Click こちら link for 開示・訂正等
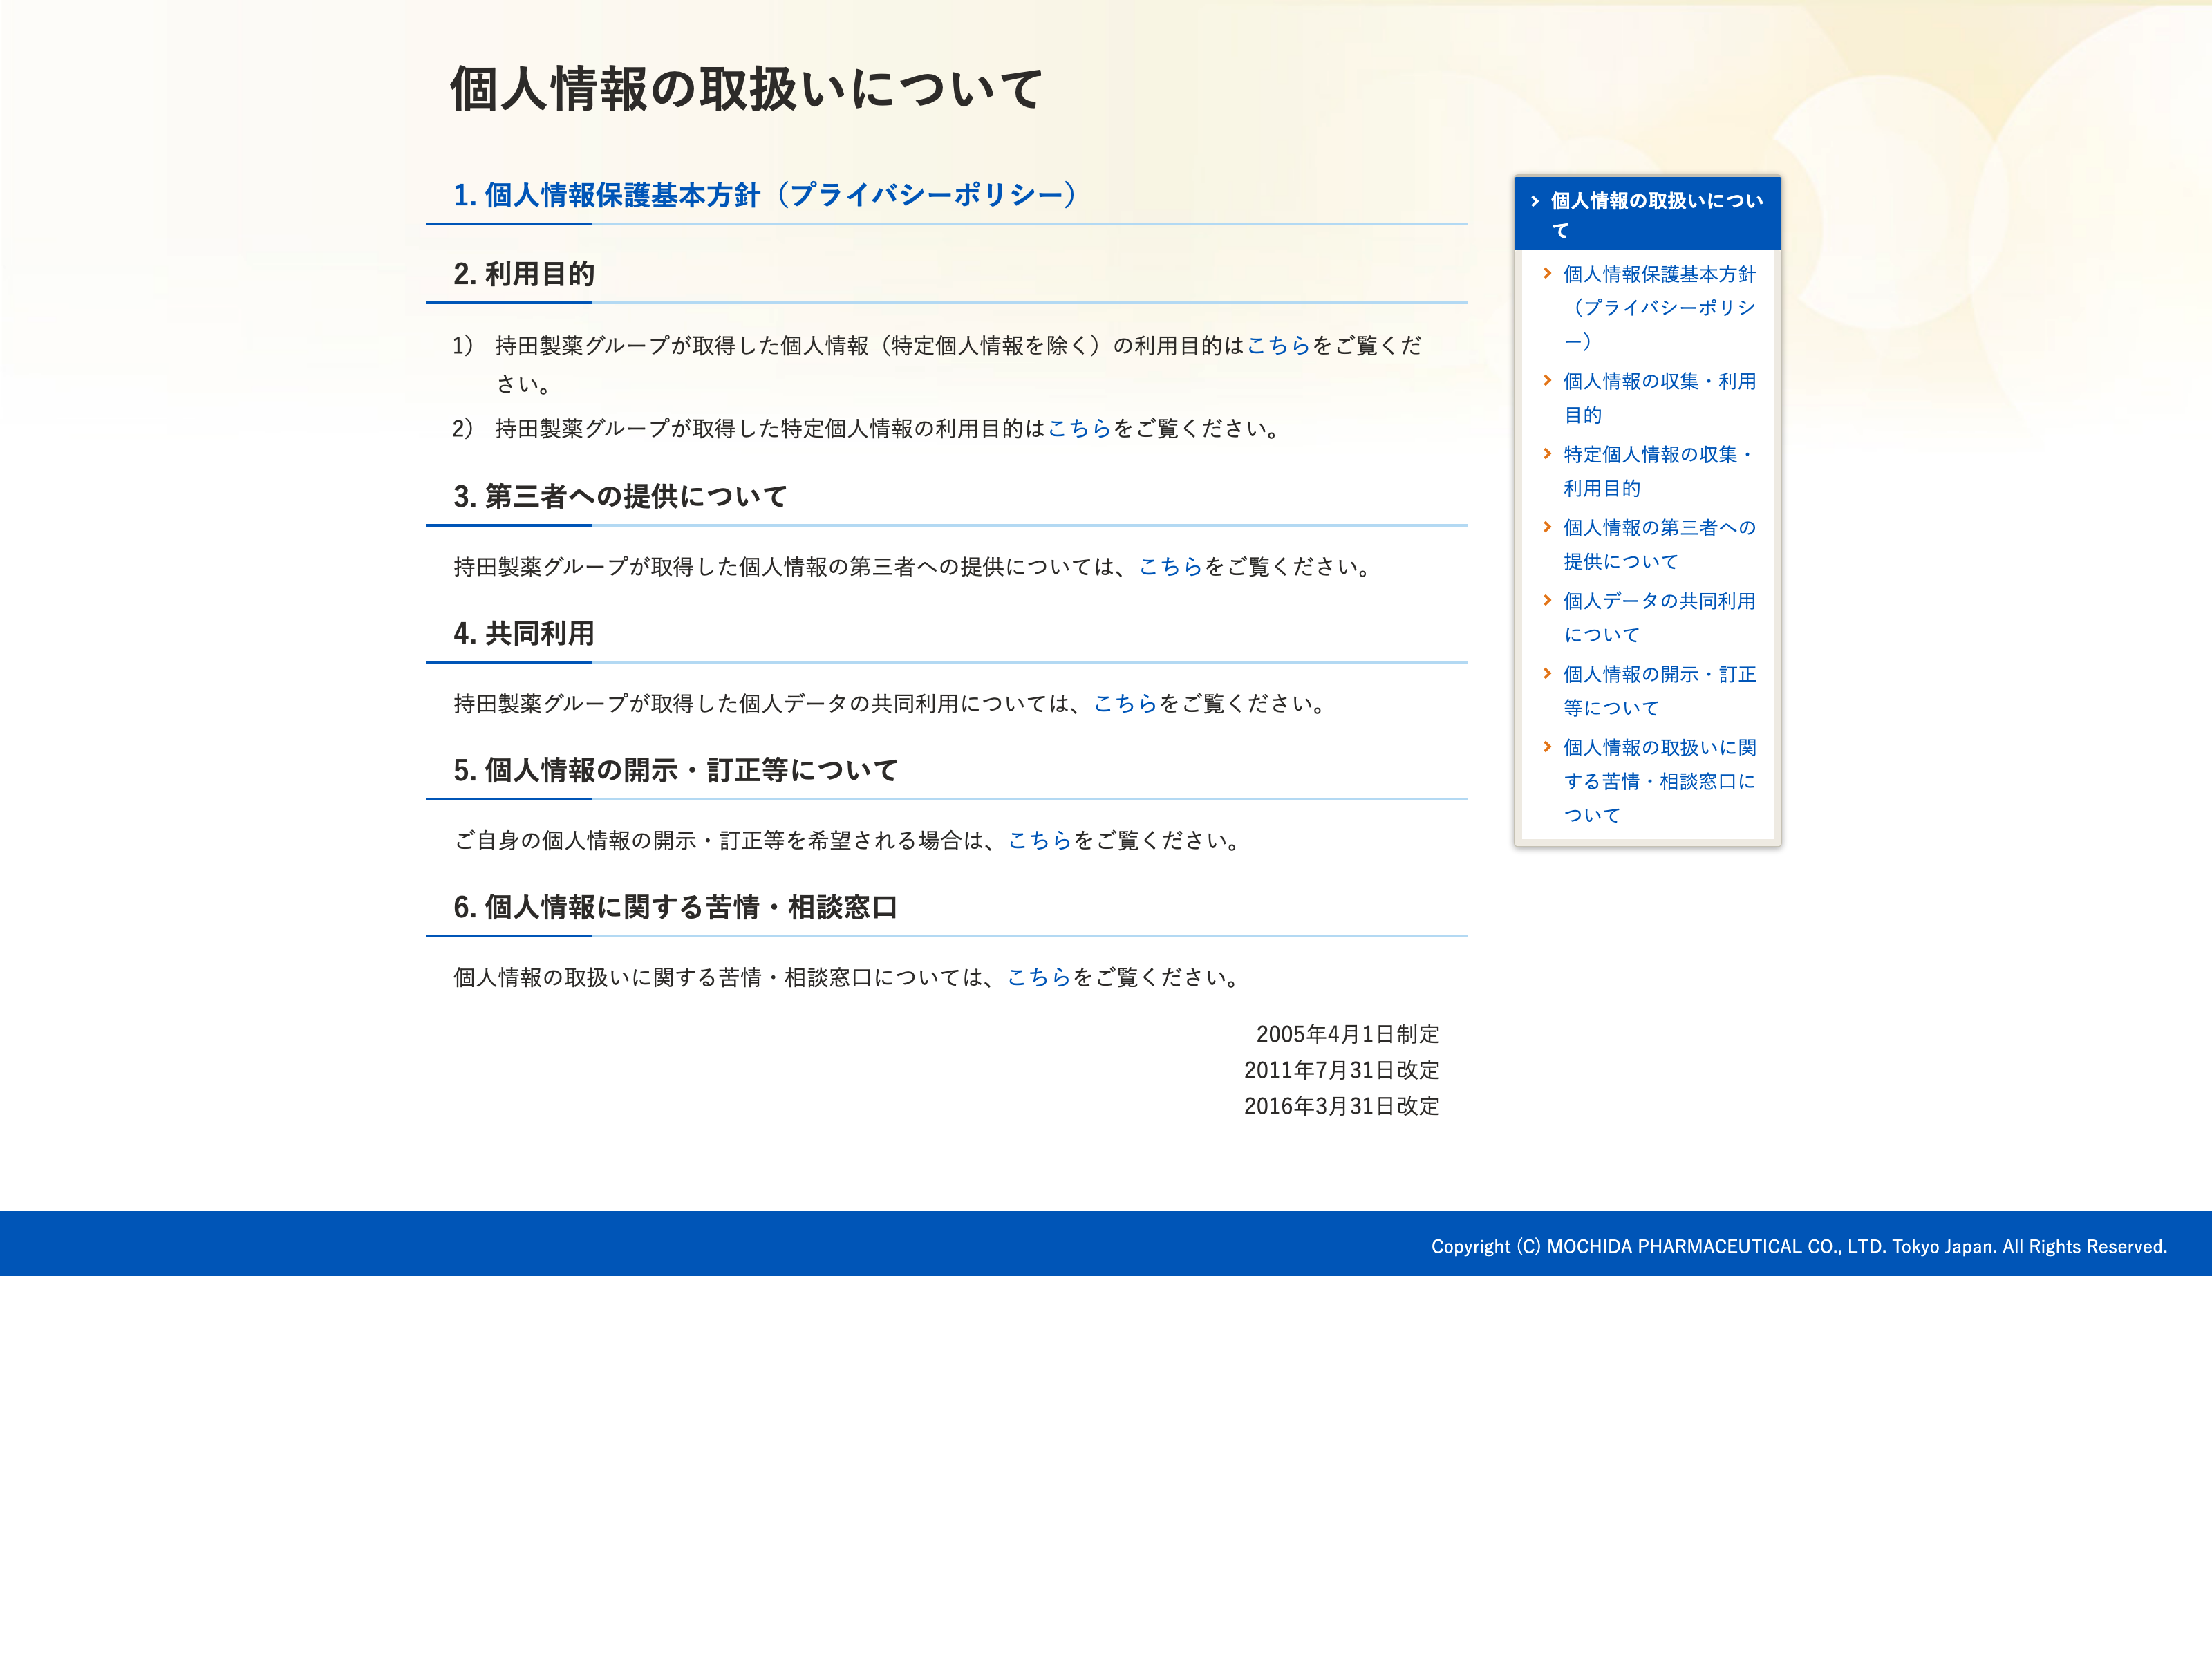This screenshot has height=1659, width=2212. (1039, 841)
